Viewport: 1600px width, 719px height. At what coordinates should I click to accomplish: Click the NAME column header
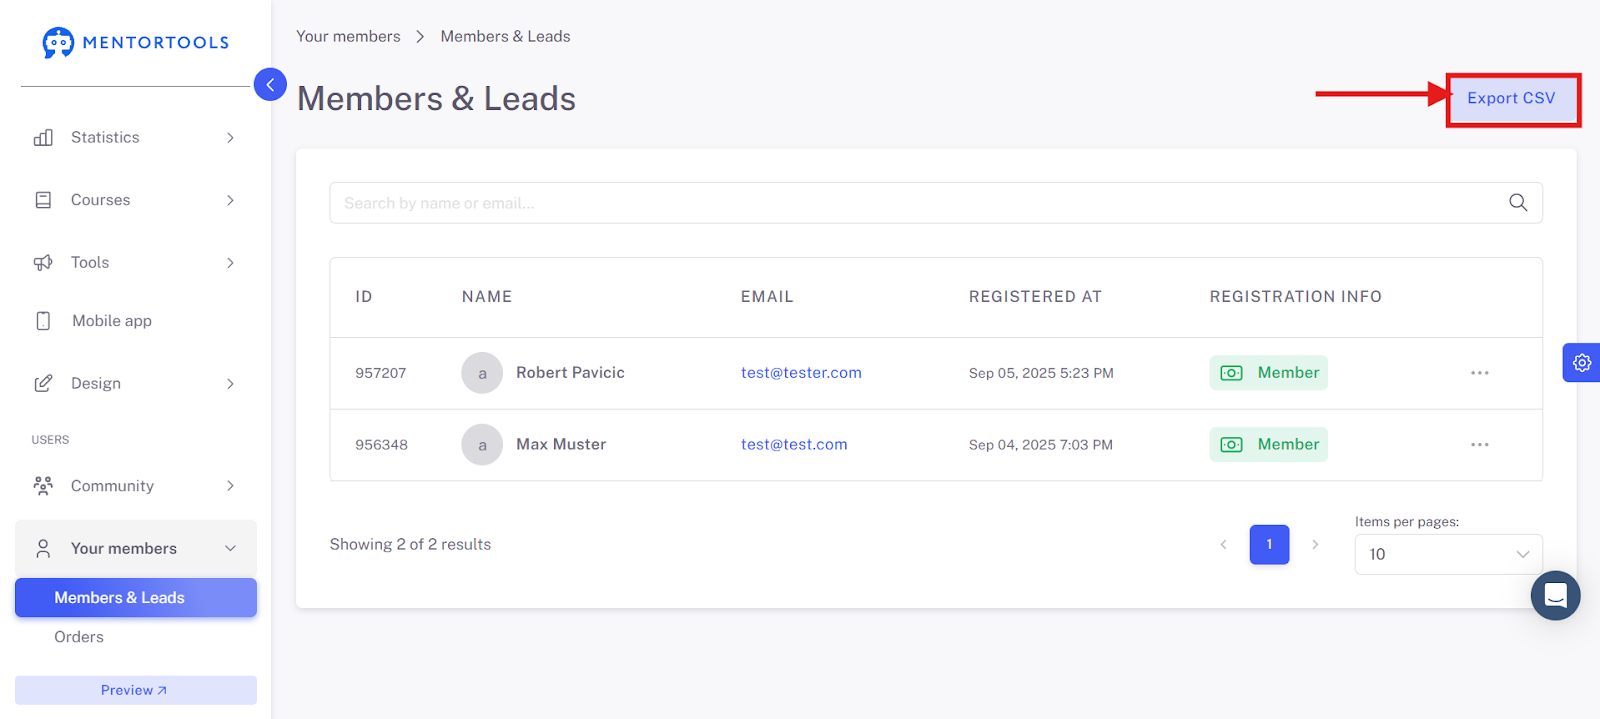pos(487,297)
